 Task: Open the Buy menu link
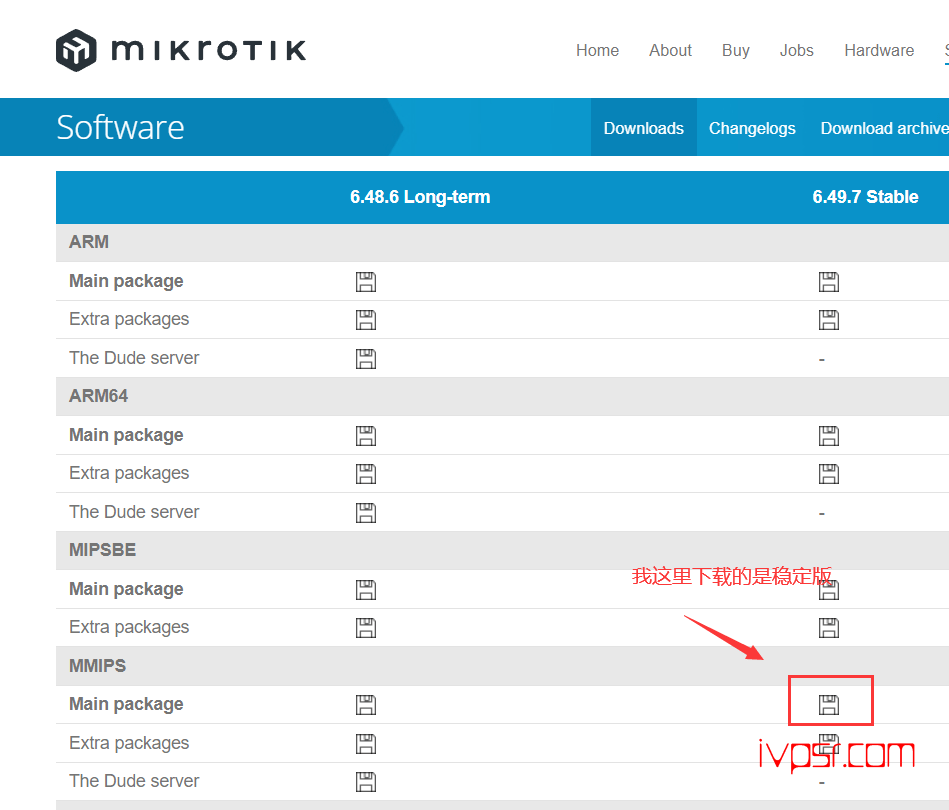735,50
